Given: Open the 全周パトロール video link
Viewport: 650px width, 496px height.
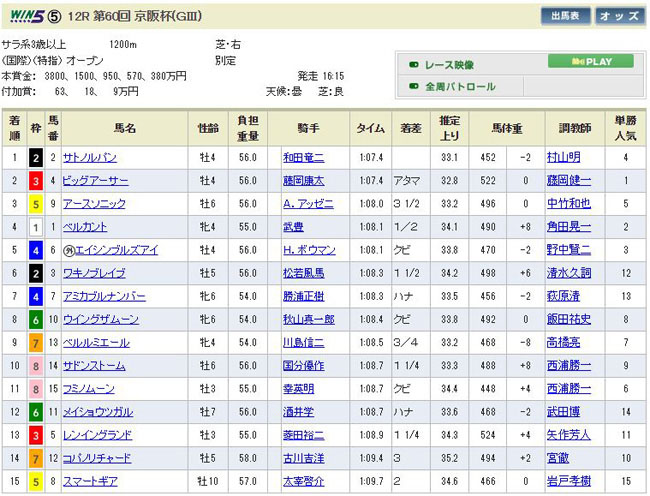Looking at the screenshot, I should pyautogui.click(x=460, y=87).
